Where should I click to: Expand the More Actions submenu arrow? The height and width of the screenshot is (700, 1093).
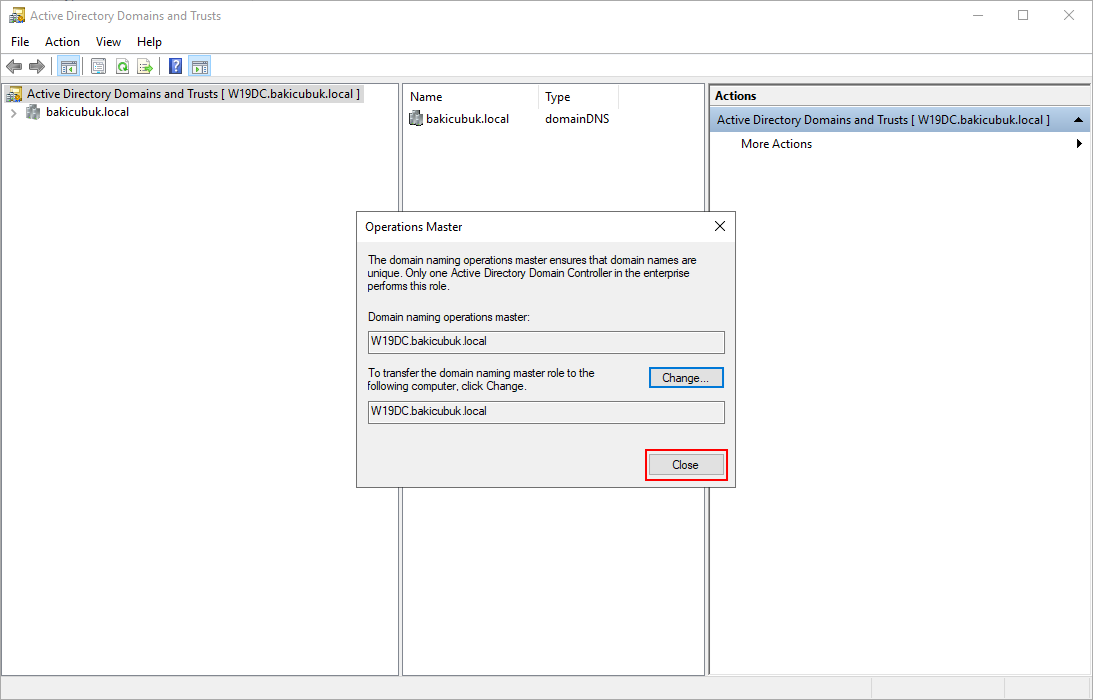(x=1079, y=144)
